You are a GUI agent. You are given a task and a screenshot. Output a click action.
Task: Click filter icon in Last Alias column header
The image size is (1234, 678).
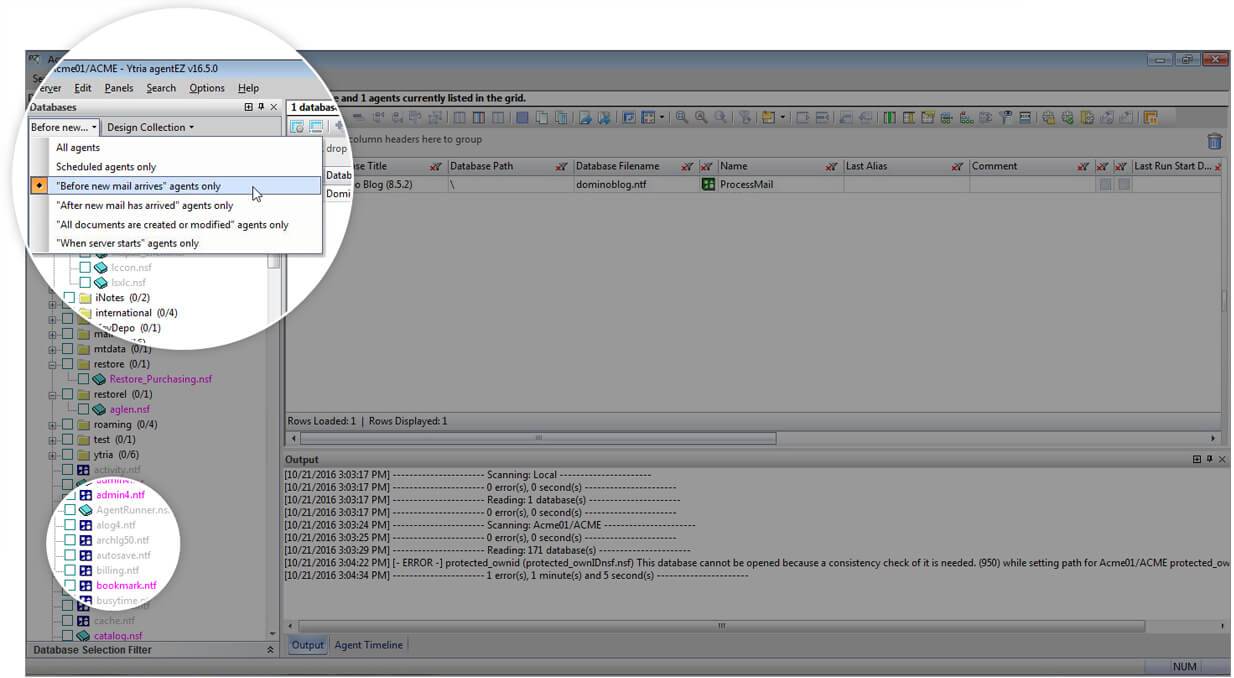pyautogui.click(x=958, y=167)
